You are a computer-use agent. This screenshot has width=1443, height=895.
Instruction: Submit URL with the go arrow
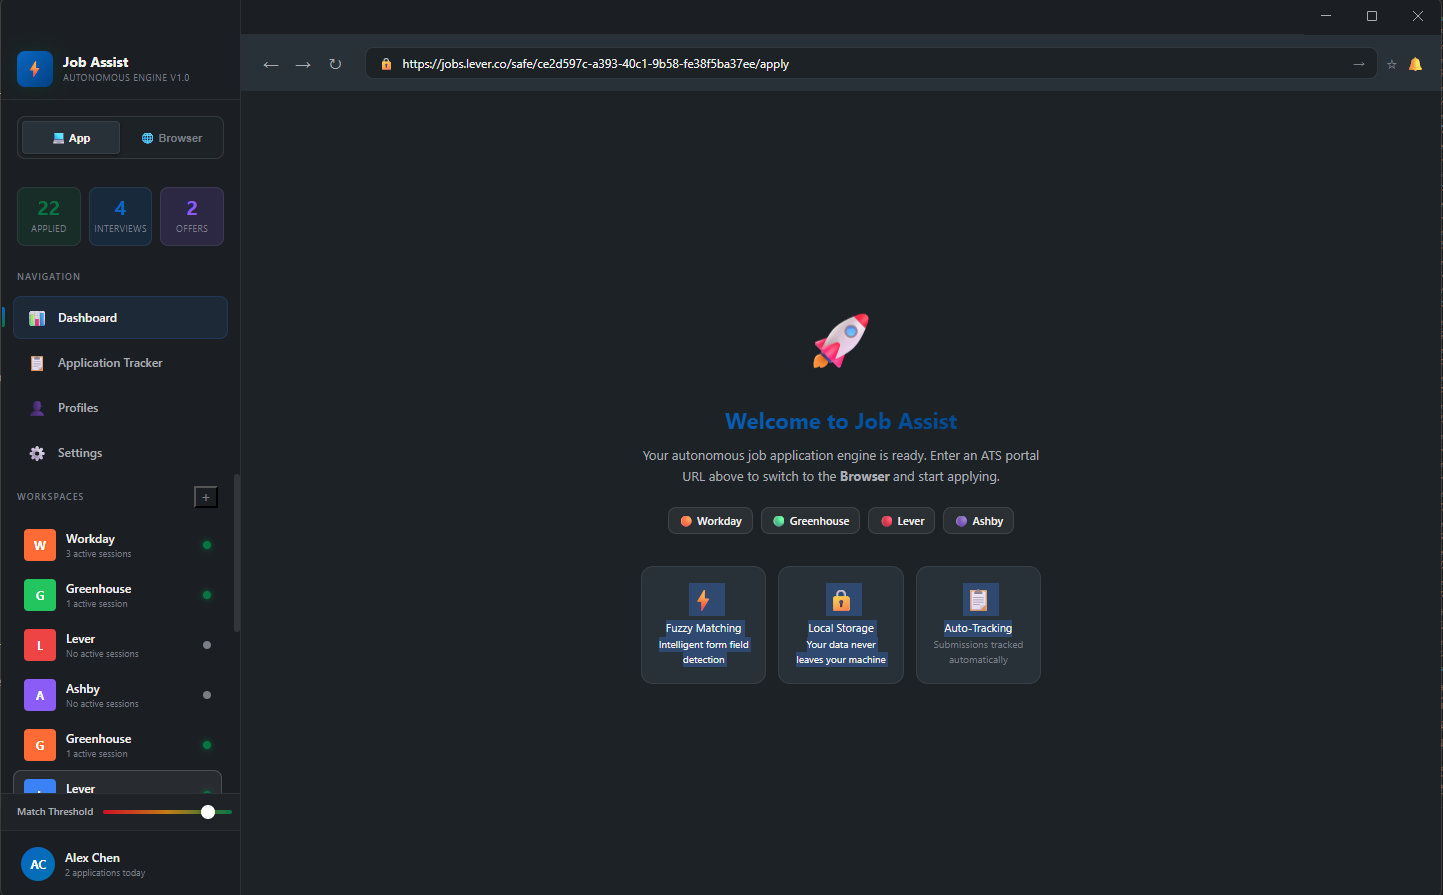point(1358,64)
